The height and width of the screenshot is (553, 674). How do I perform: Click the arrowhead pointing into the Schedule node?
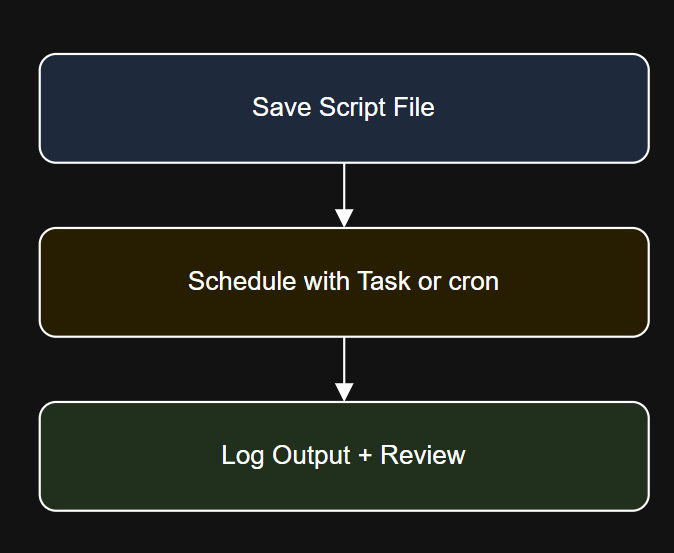coord(344,218)
